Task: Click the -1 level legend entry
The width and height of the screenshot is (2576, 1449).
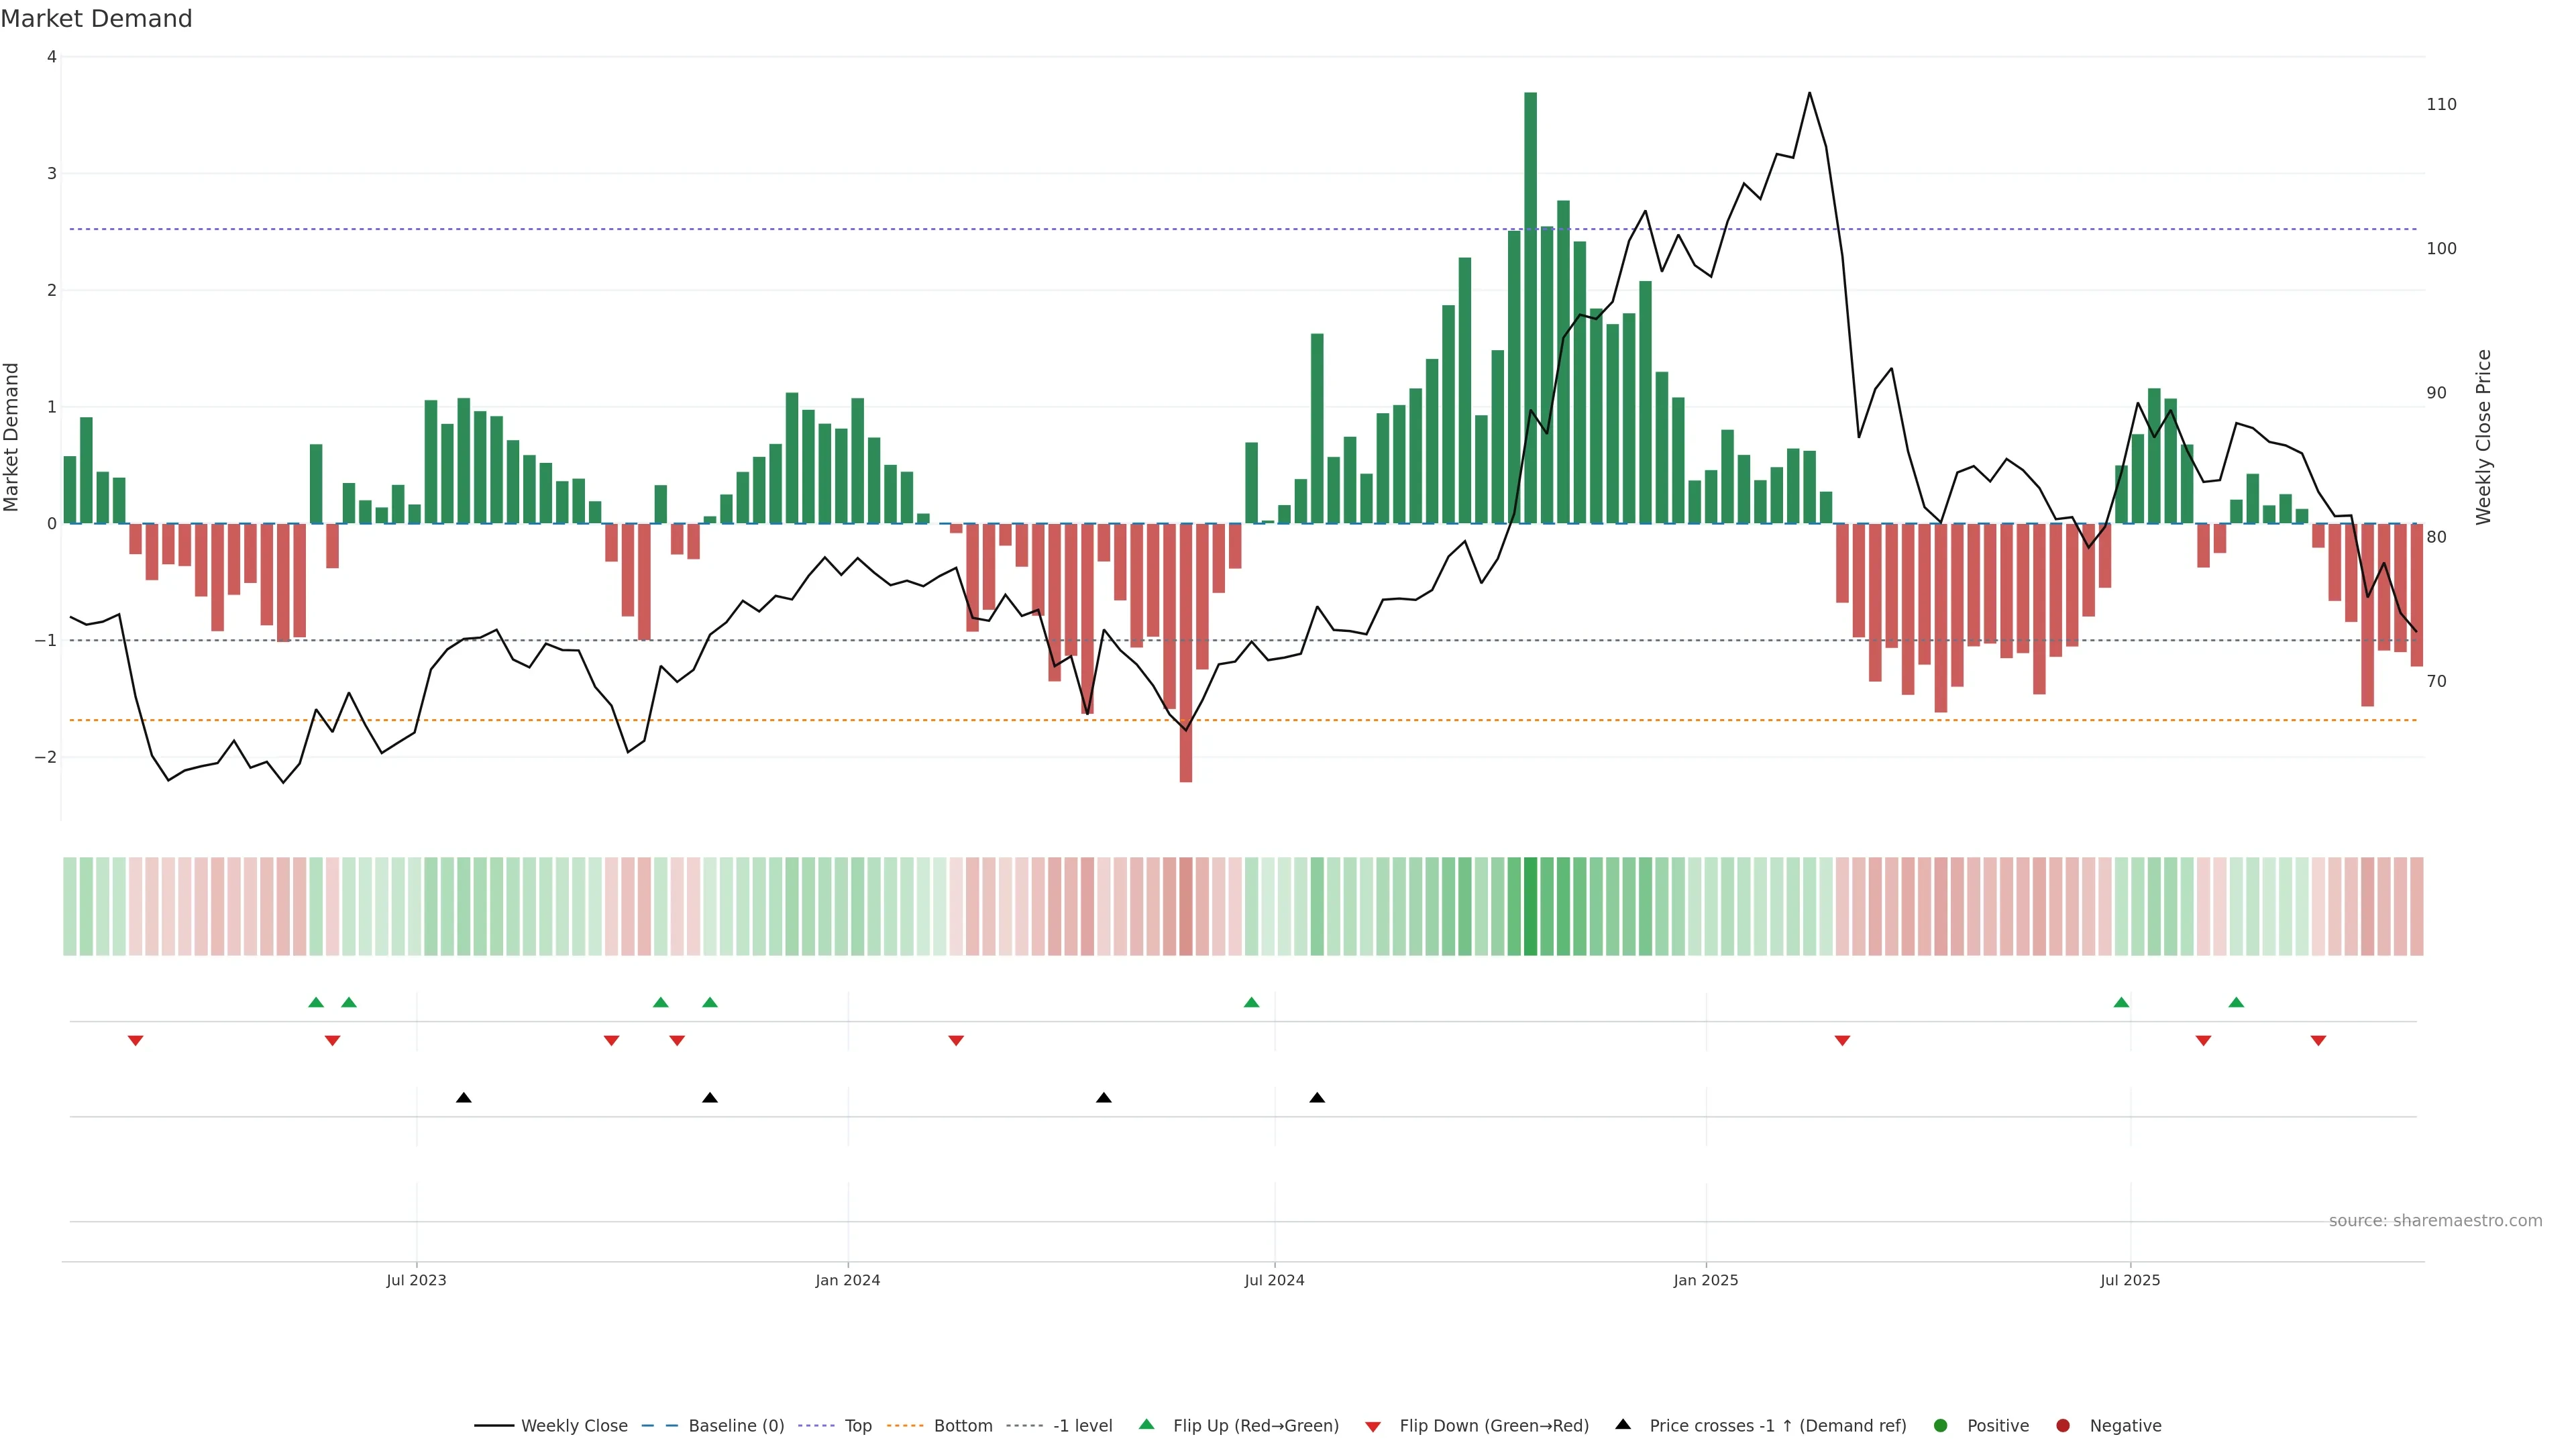Action: pos(1082,1426)
